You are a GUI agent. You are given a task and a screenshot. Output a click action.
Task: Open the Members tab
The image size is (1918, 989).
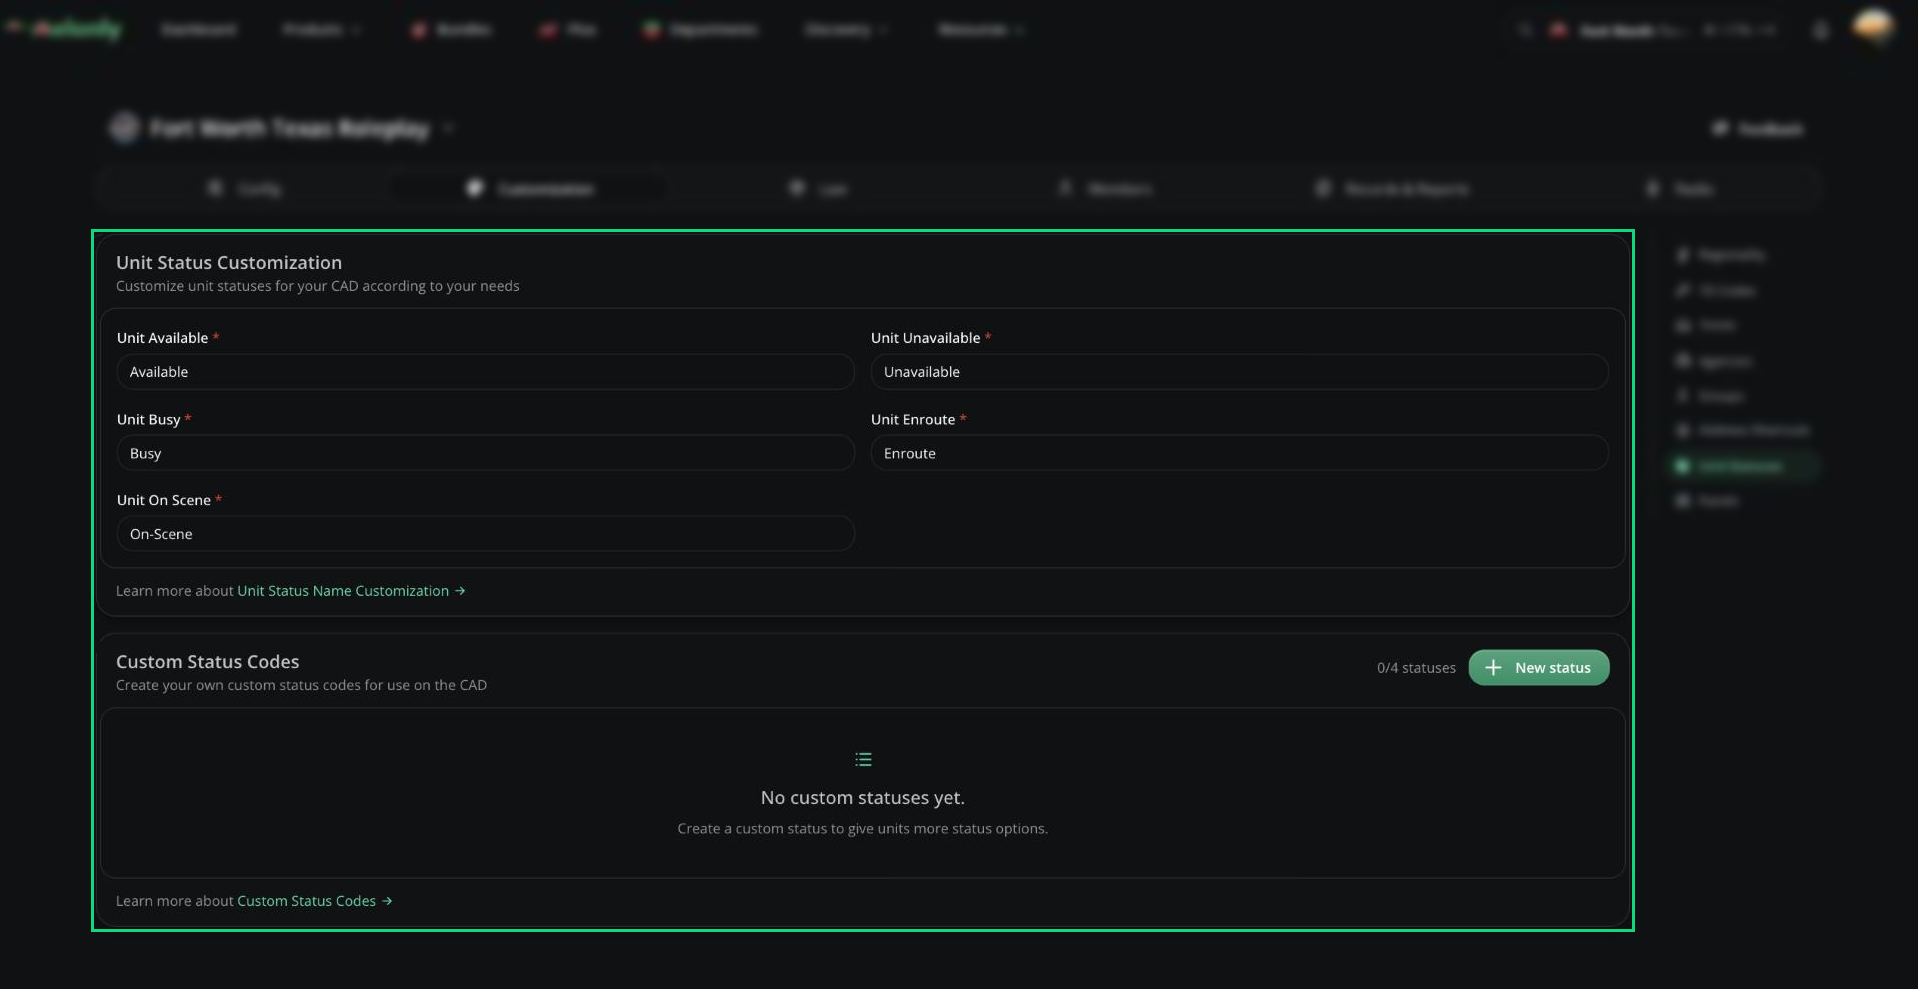pyautogui.click(x=1105, y=189)
